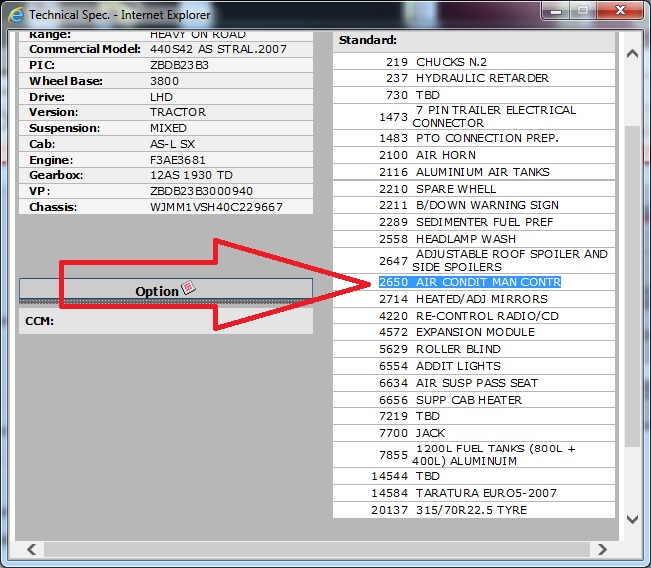Screen dimensions: 651x568
Task: Click Cab value AS-L SX
Action: pyautogui.click(x=172, y=144)
